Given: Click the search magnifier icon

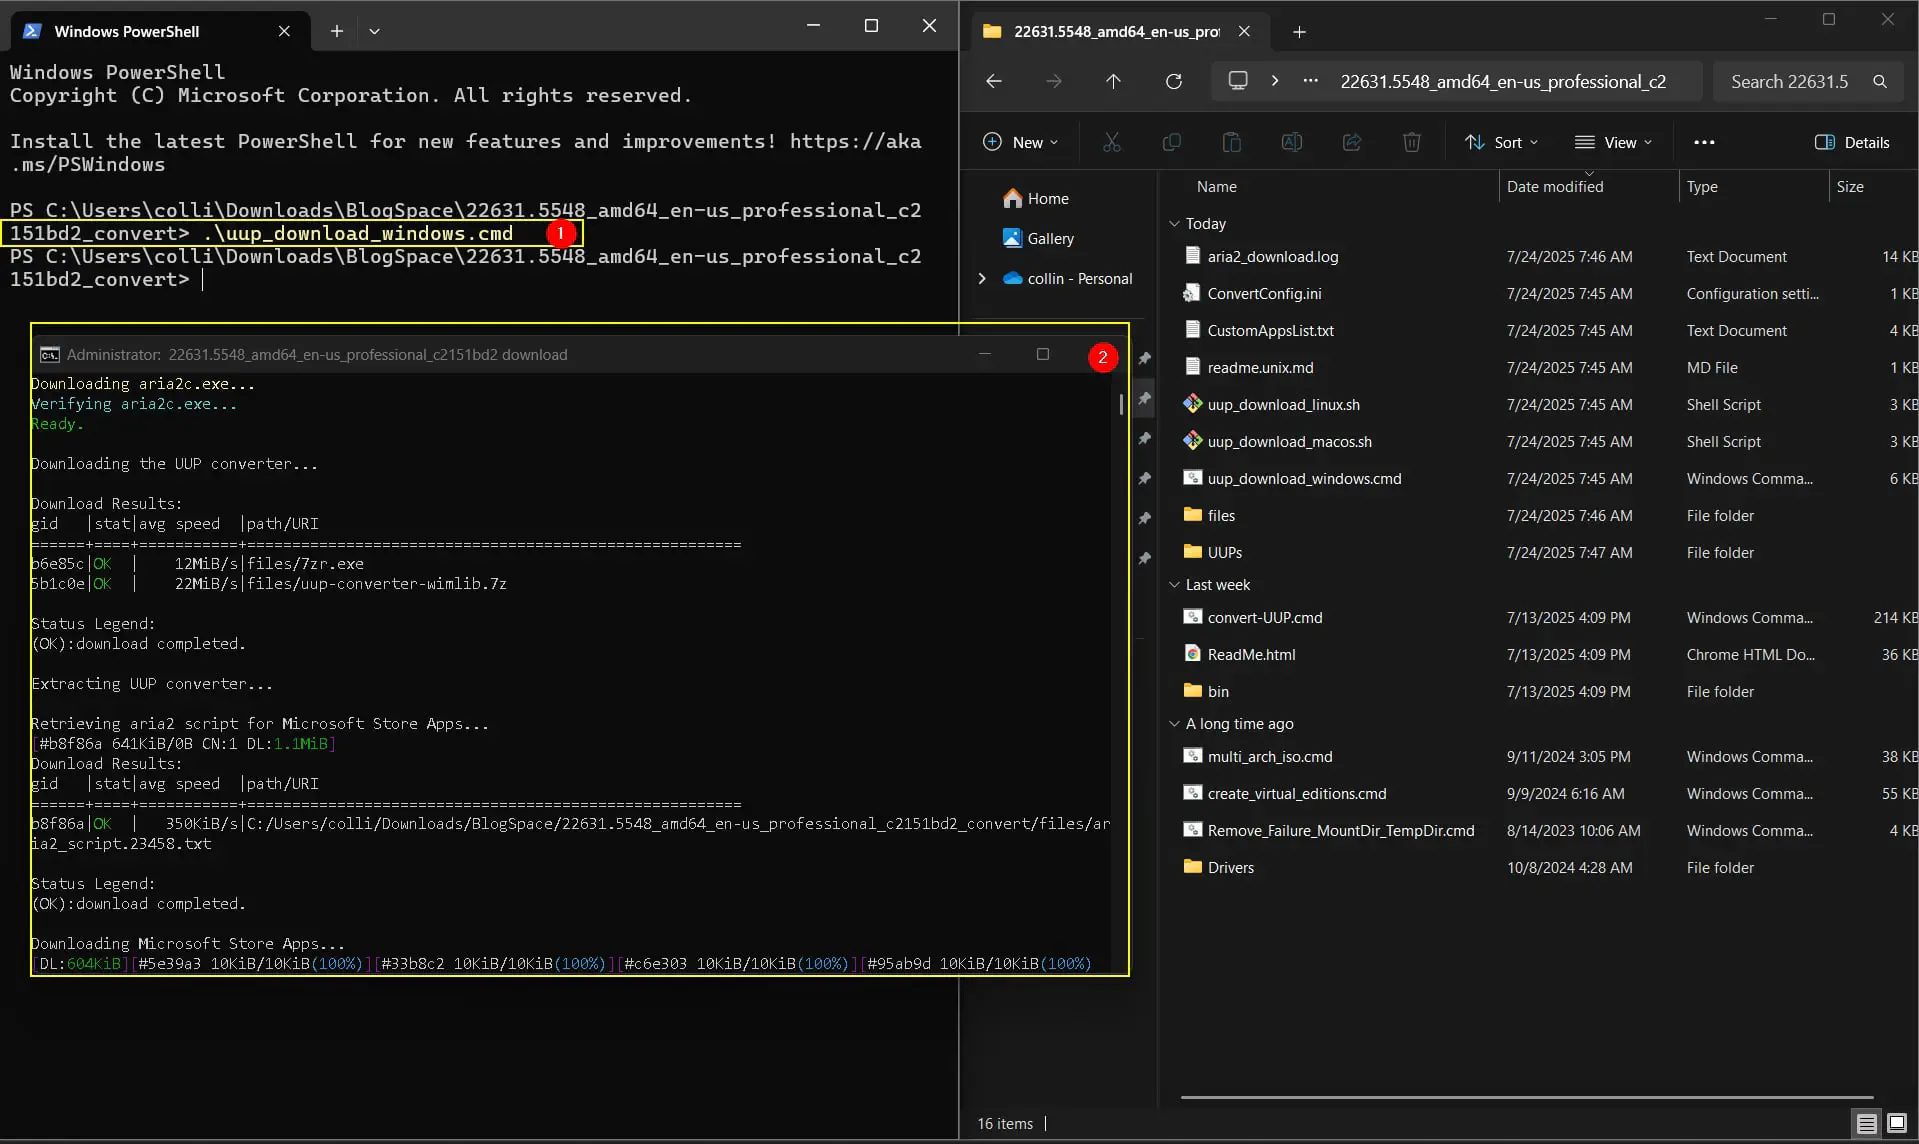Looking at the screenshot, I should (x=1880, y=81).
